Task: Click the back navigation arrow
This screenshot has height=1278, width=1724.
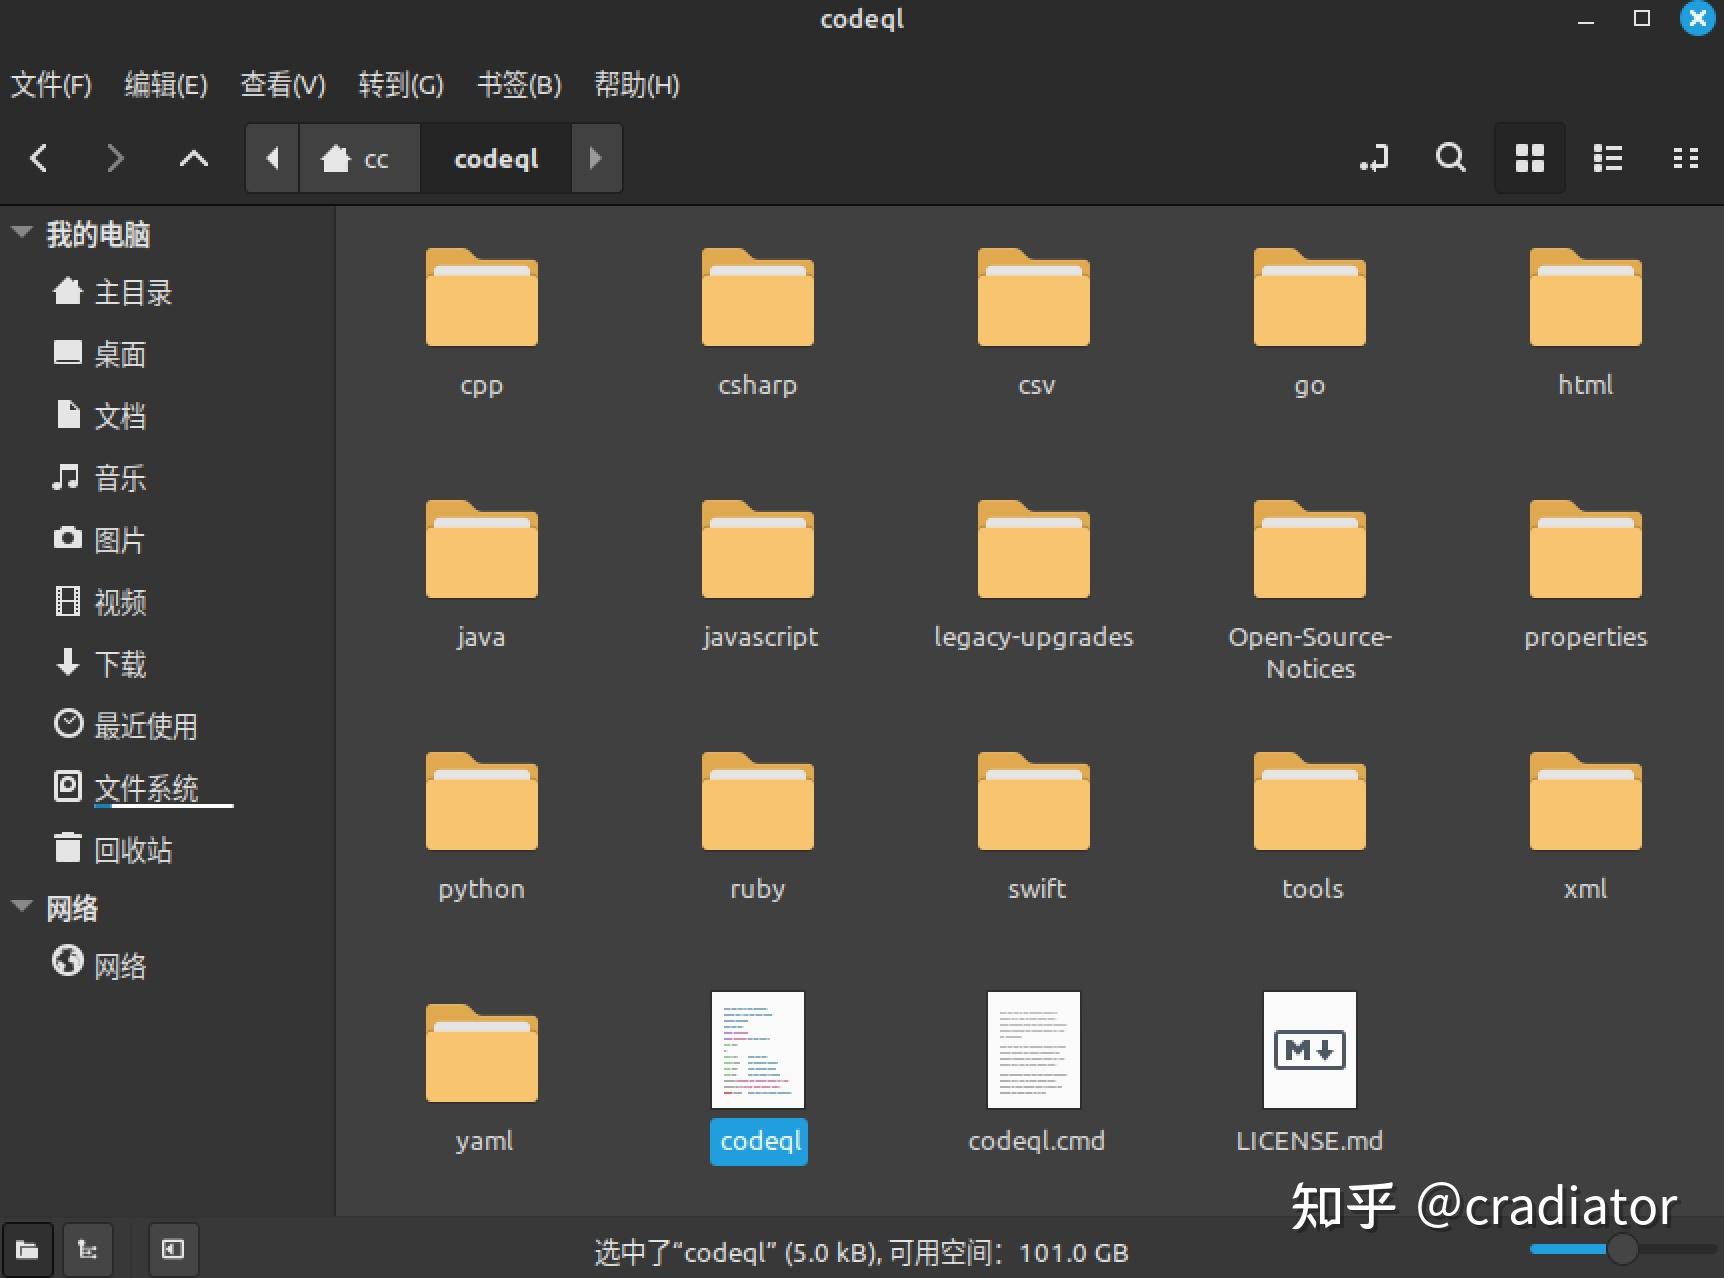Action: pyautogui.click(x=39, y=157)
